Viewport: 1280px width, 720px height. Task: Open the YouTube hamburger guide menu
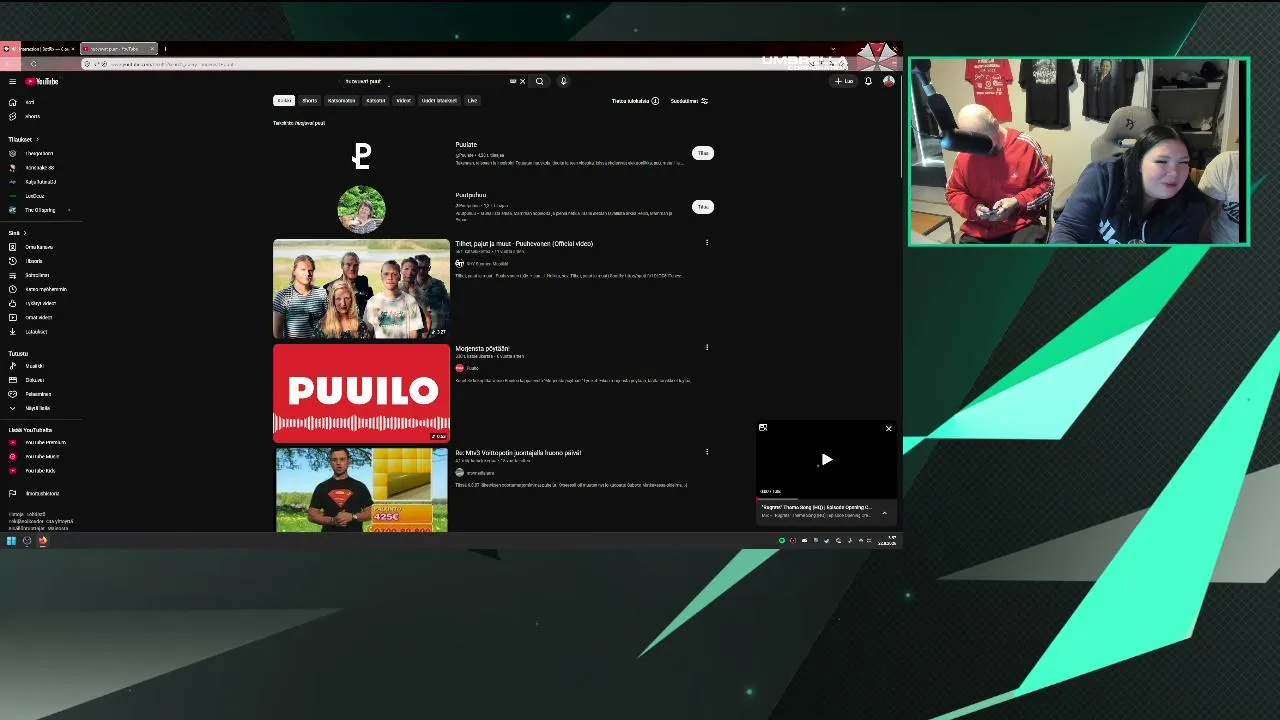pos(12,81)
